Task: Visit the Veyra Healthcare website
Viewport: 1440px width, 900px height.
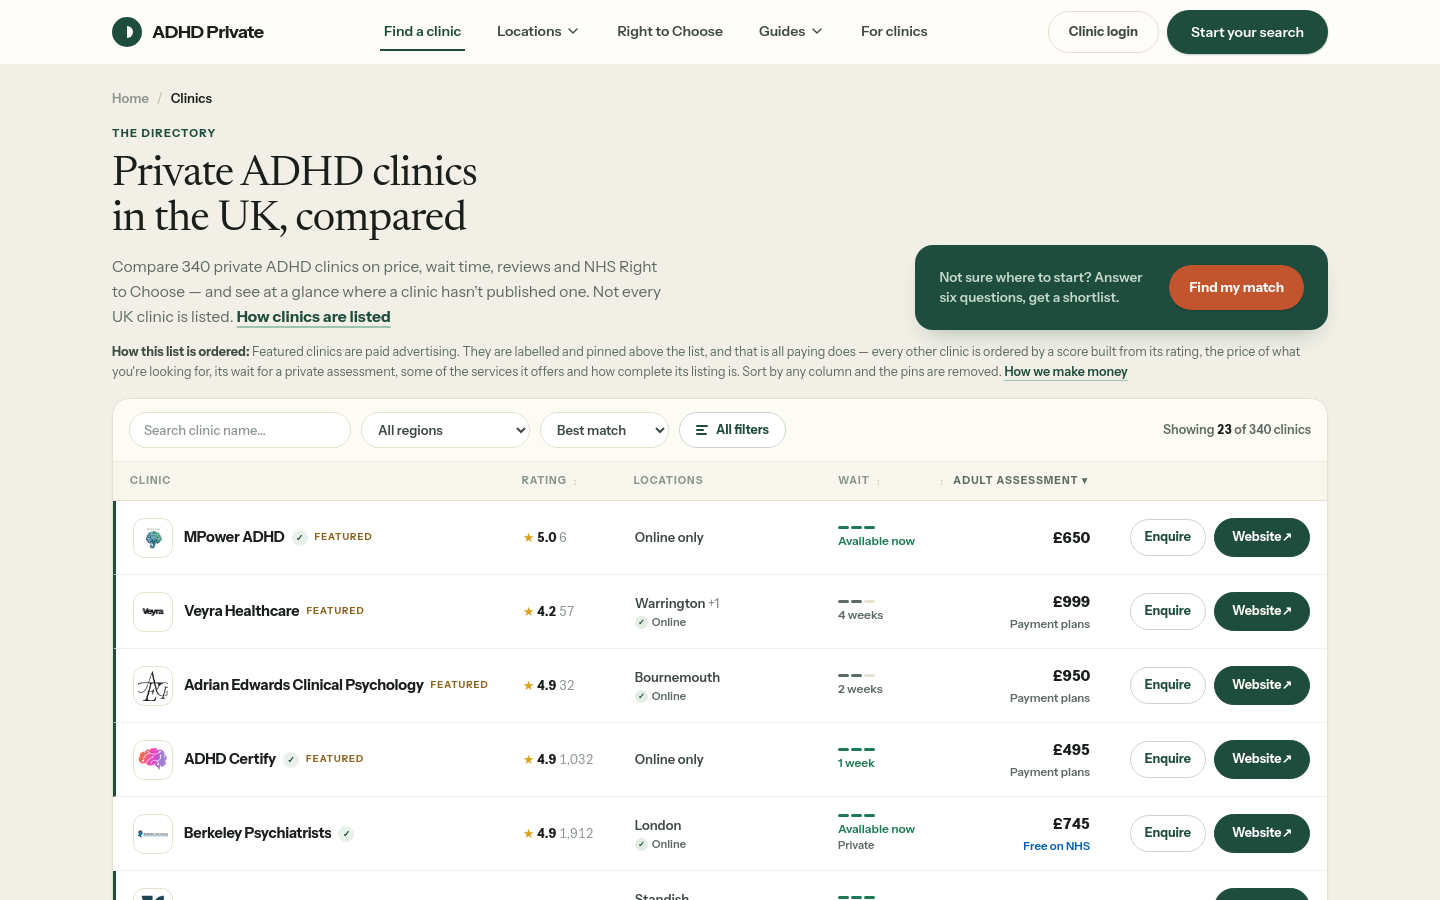Action: 1262,612
